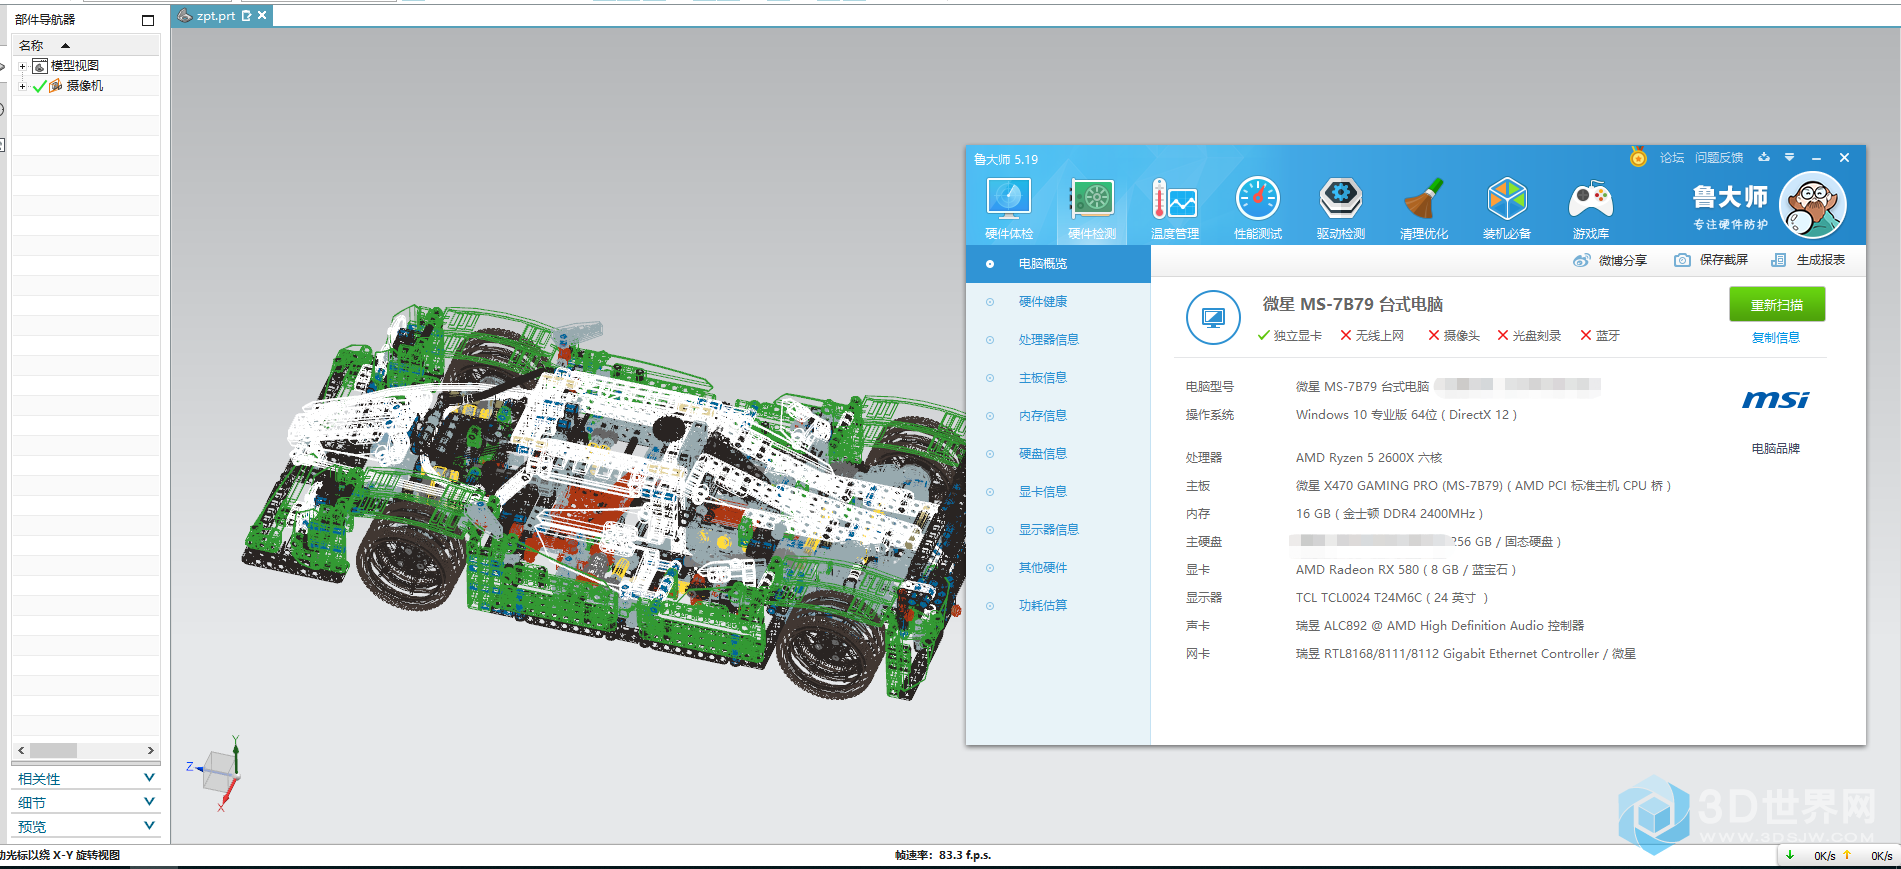The height and width of the screenshot is (869, 1901).
Task: Sort navigator by 名称 column arrow
Action: click(x=66, y=45)
